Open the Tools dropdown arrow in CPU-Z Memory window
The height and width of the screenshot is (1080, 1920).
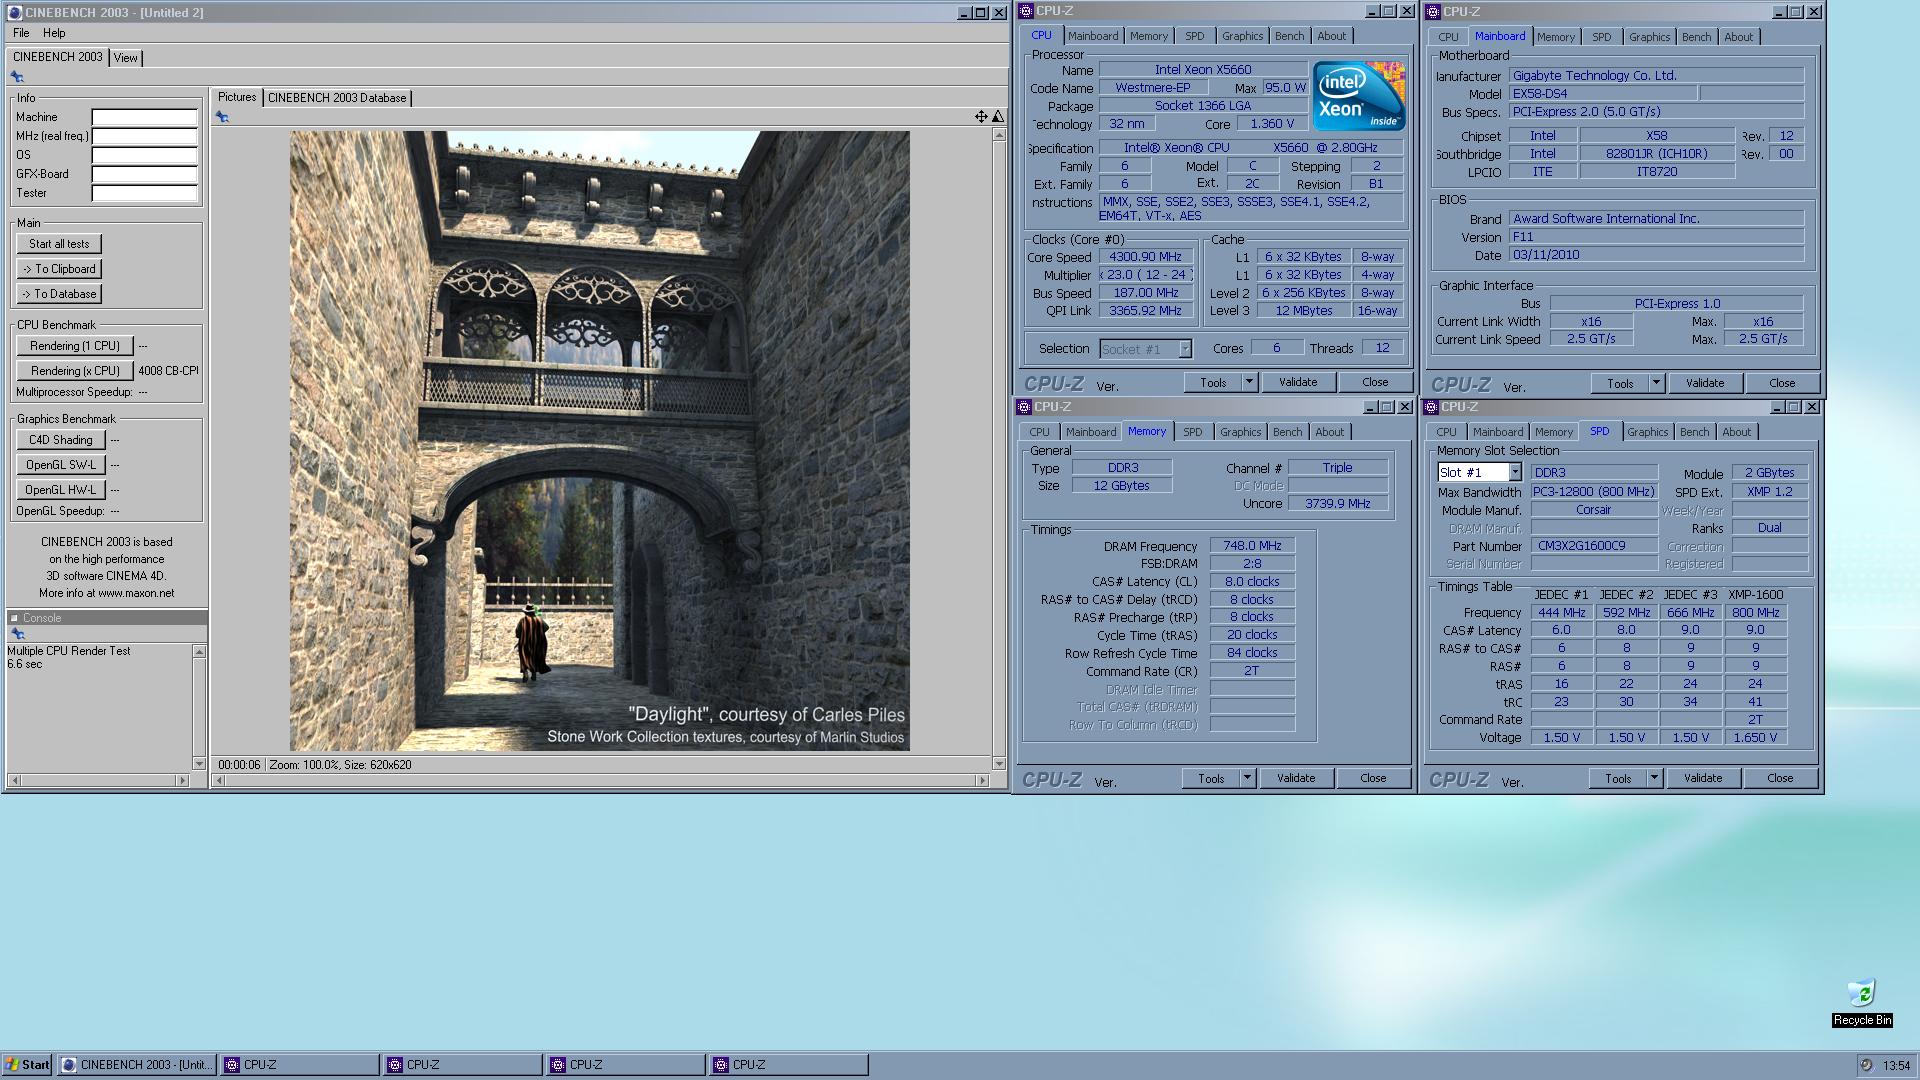1246,778
